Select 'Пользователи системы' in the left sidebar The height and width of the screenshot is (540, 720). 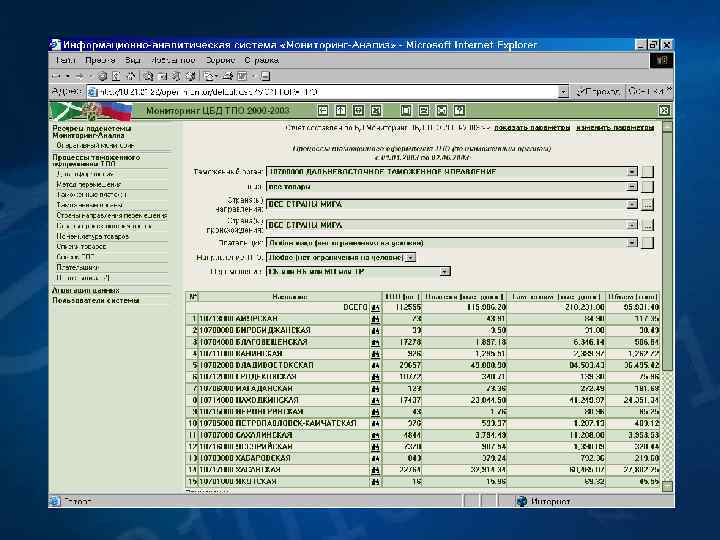(x=96, y=299)
